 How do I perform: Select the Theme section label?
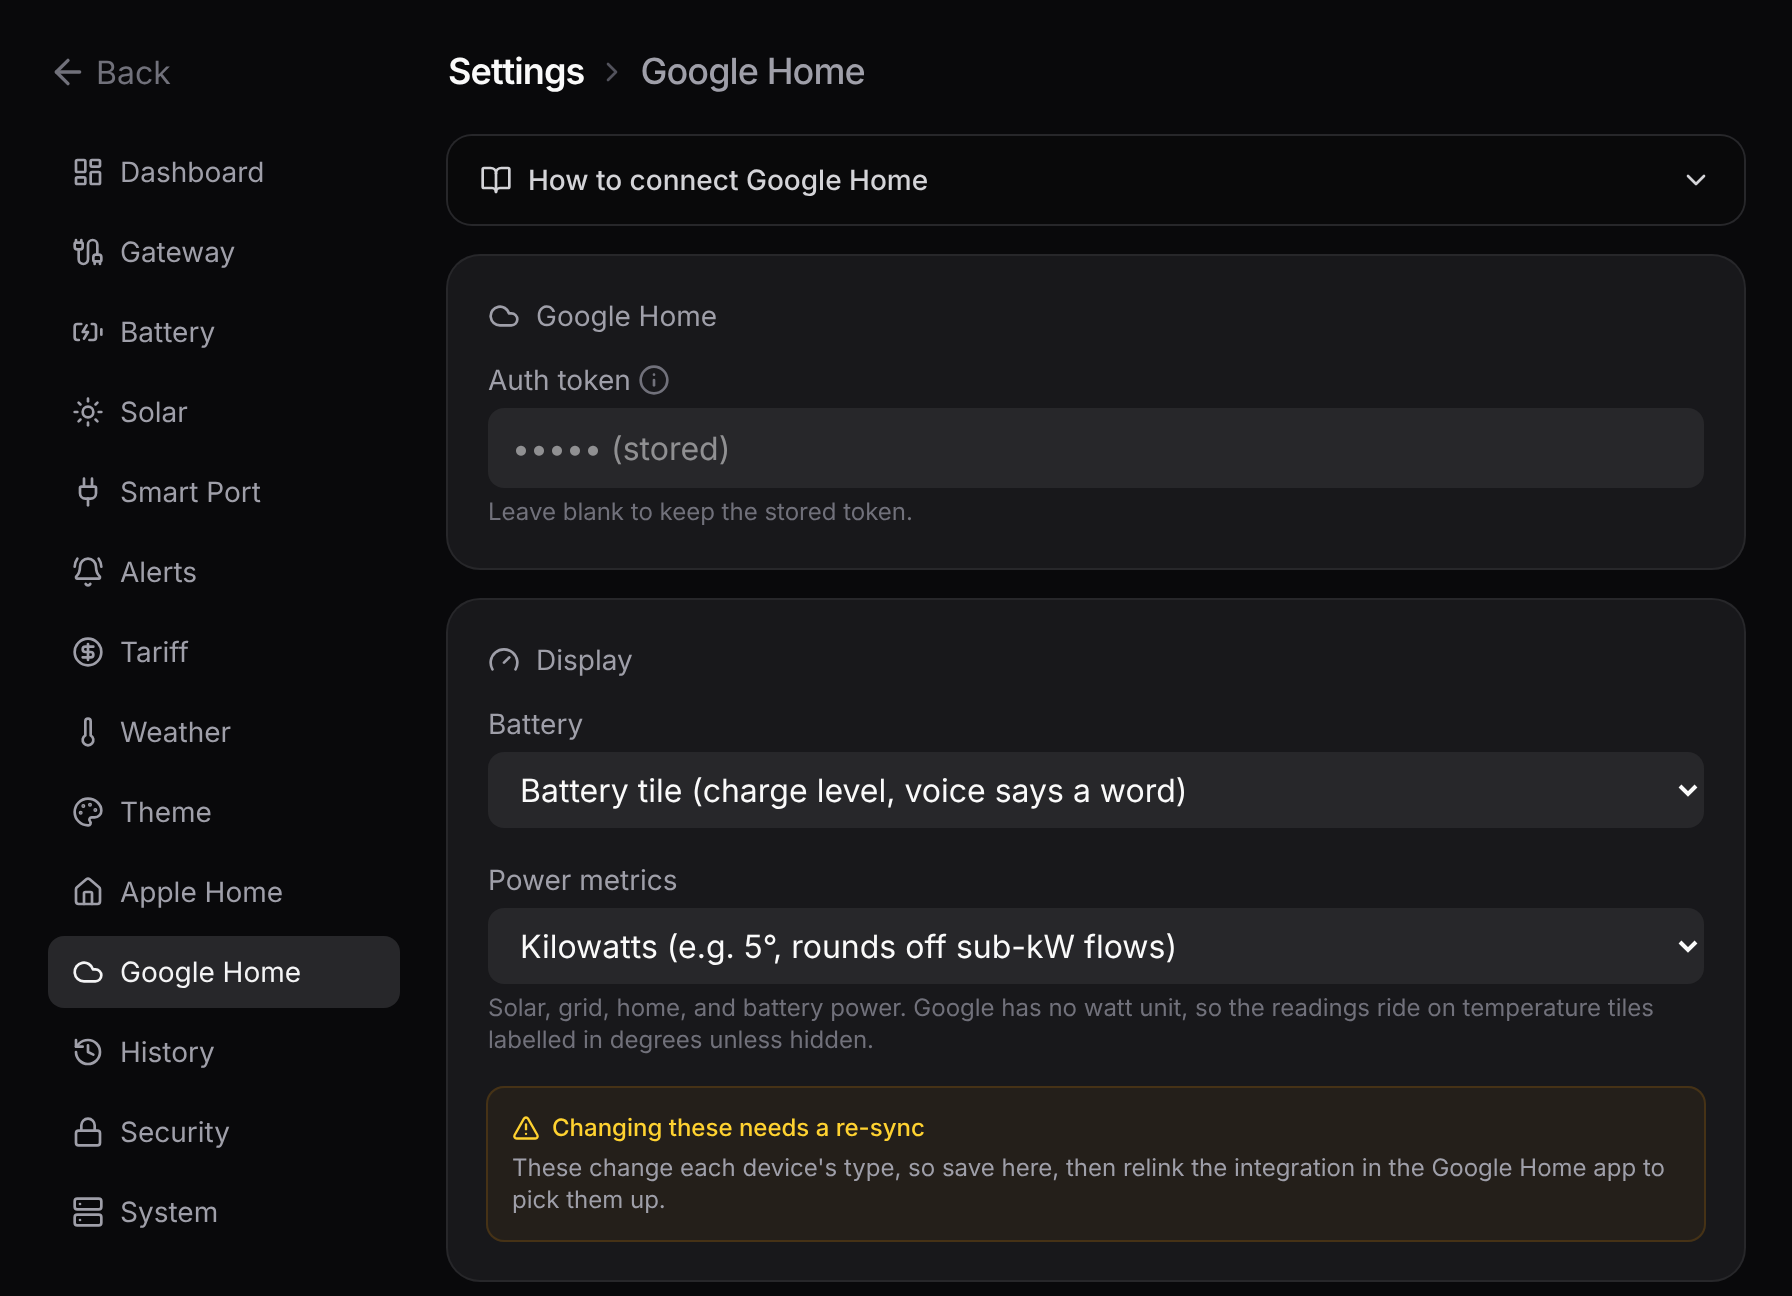(166, 812)
